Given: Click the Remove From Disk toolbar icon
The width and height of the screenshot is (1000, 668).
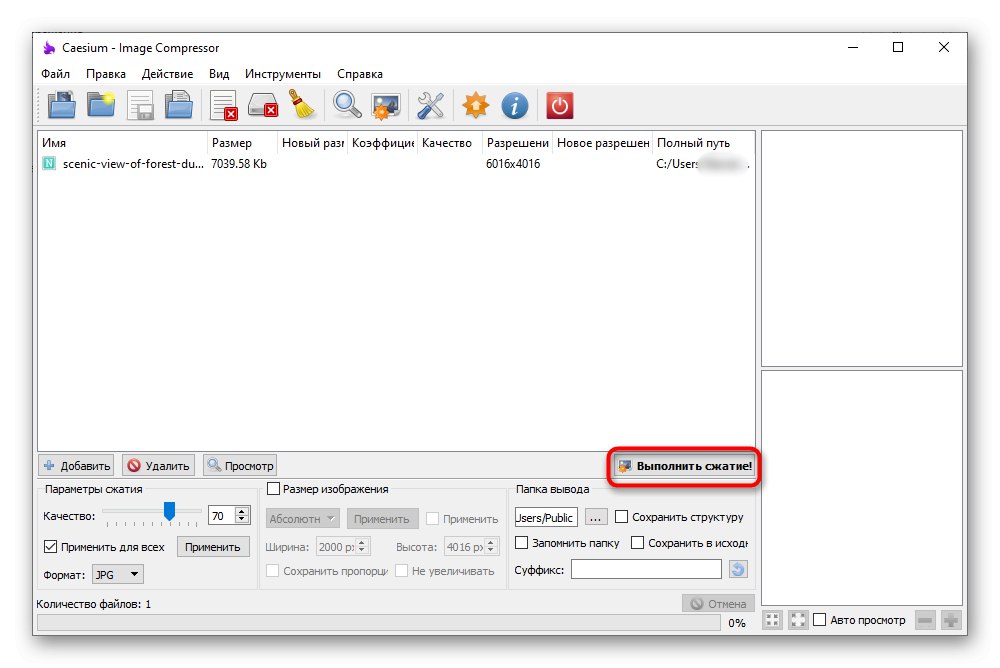Looking at the screenshot, I should click(263, 105).
